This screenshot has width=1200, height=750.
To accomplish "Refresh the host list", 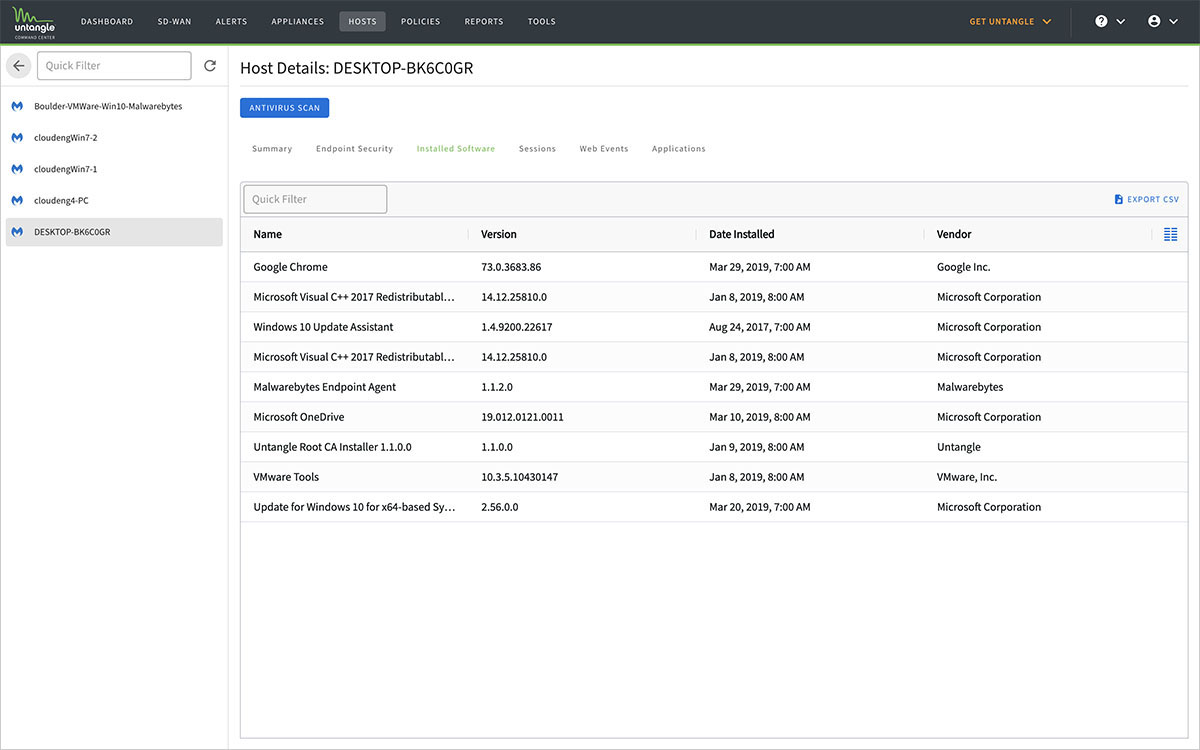I will (210, 66).
